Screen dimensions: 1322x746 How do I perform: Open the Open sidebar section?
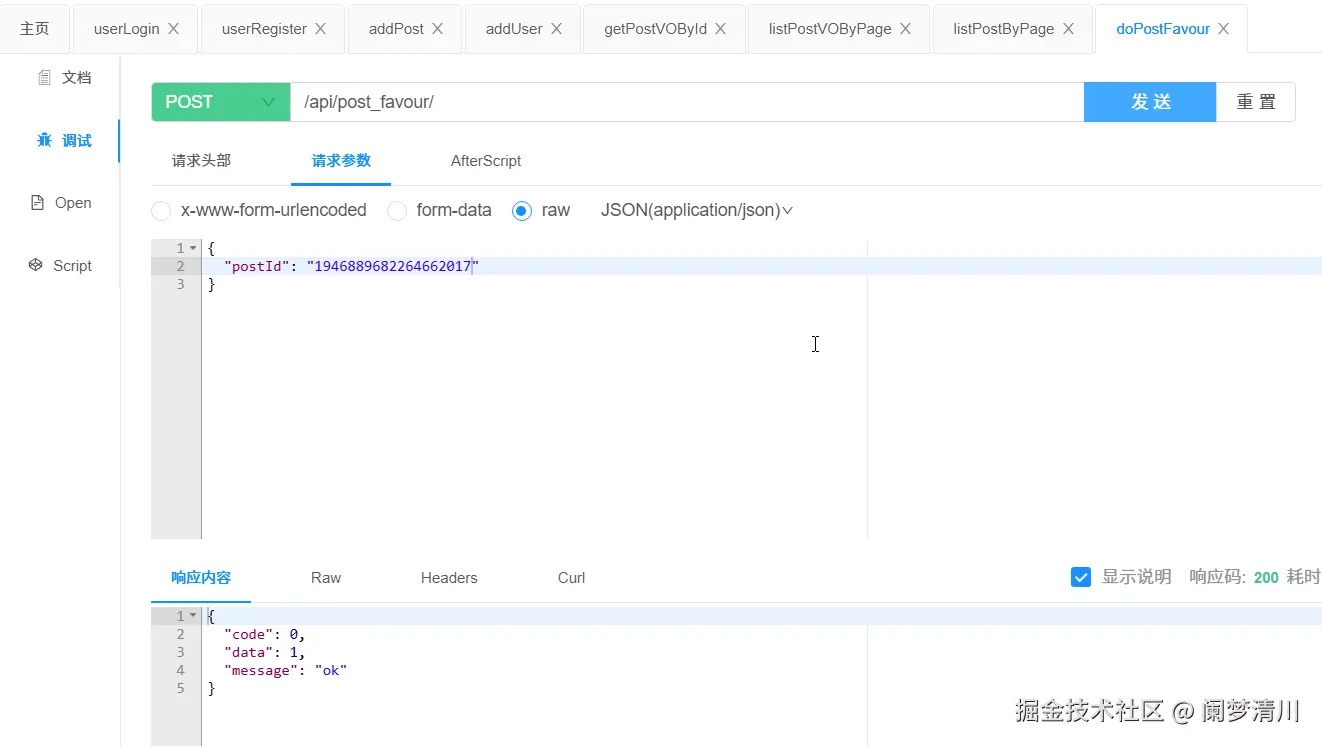[62, 203]
